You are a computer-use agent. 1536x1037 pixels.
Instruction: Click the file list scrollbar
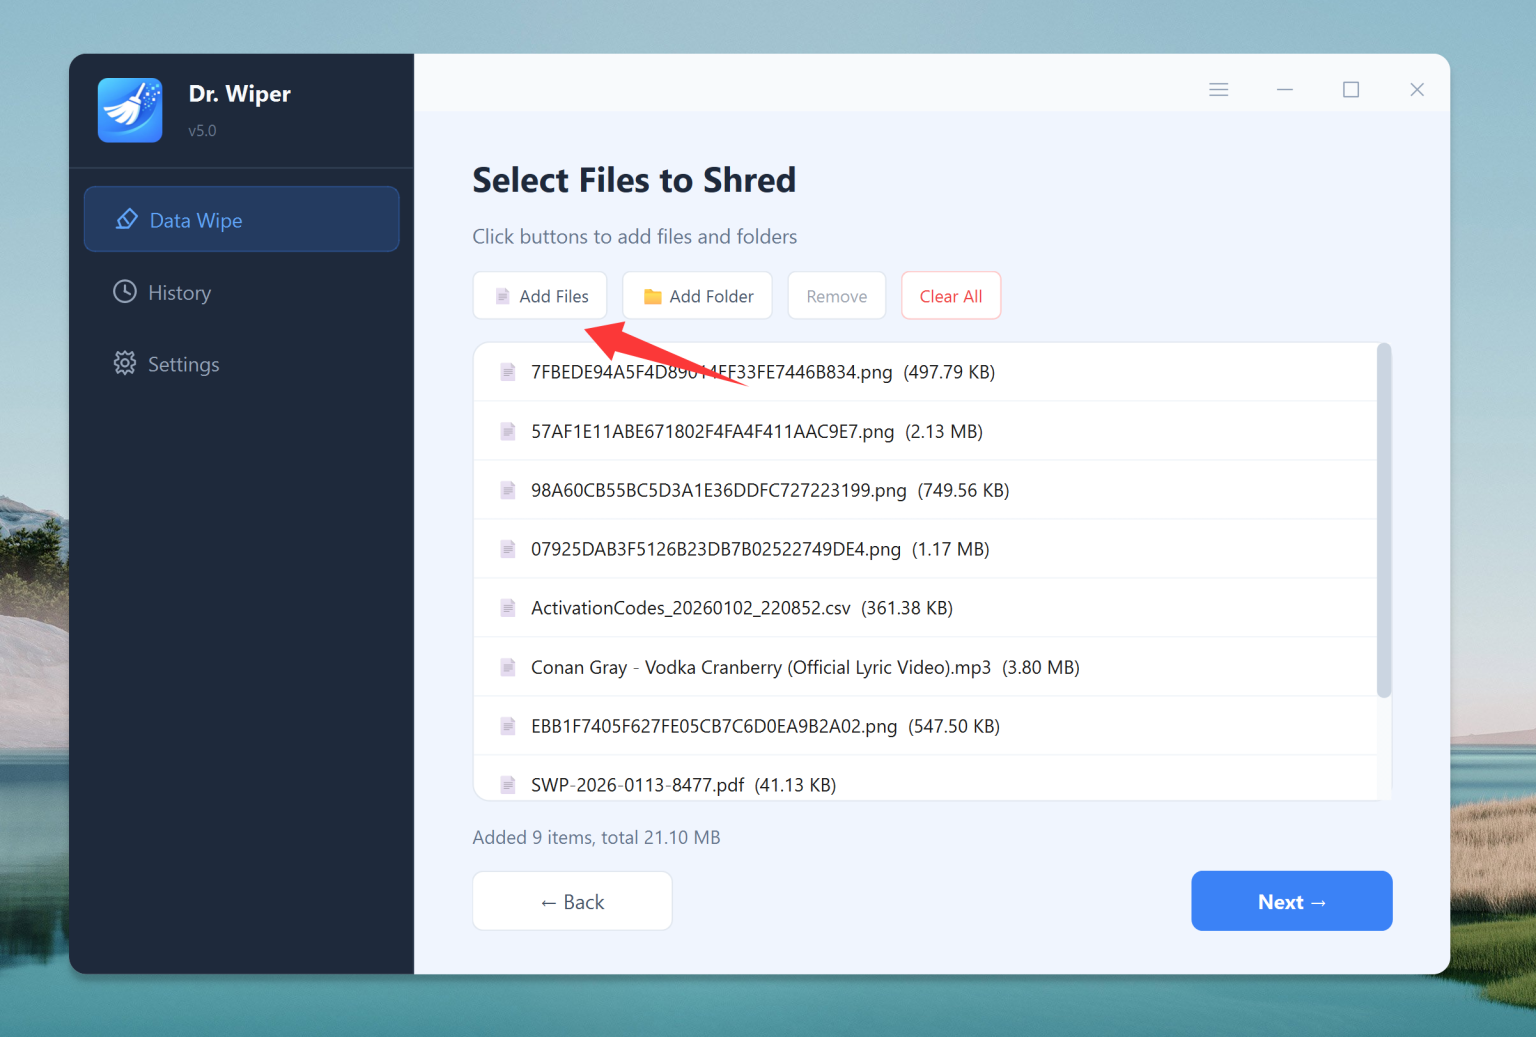[1384, 520]
